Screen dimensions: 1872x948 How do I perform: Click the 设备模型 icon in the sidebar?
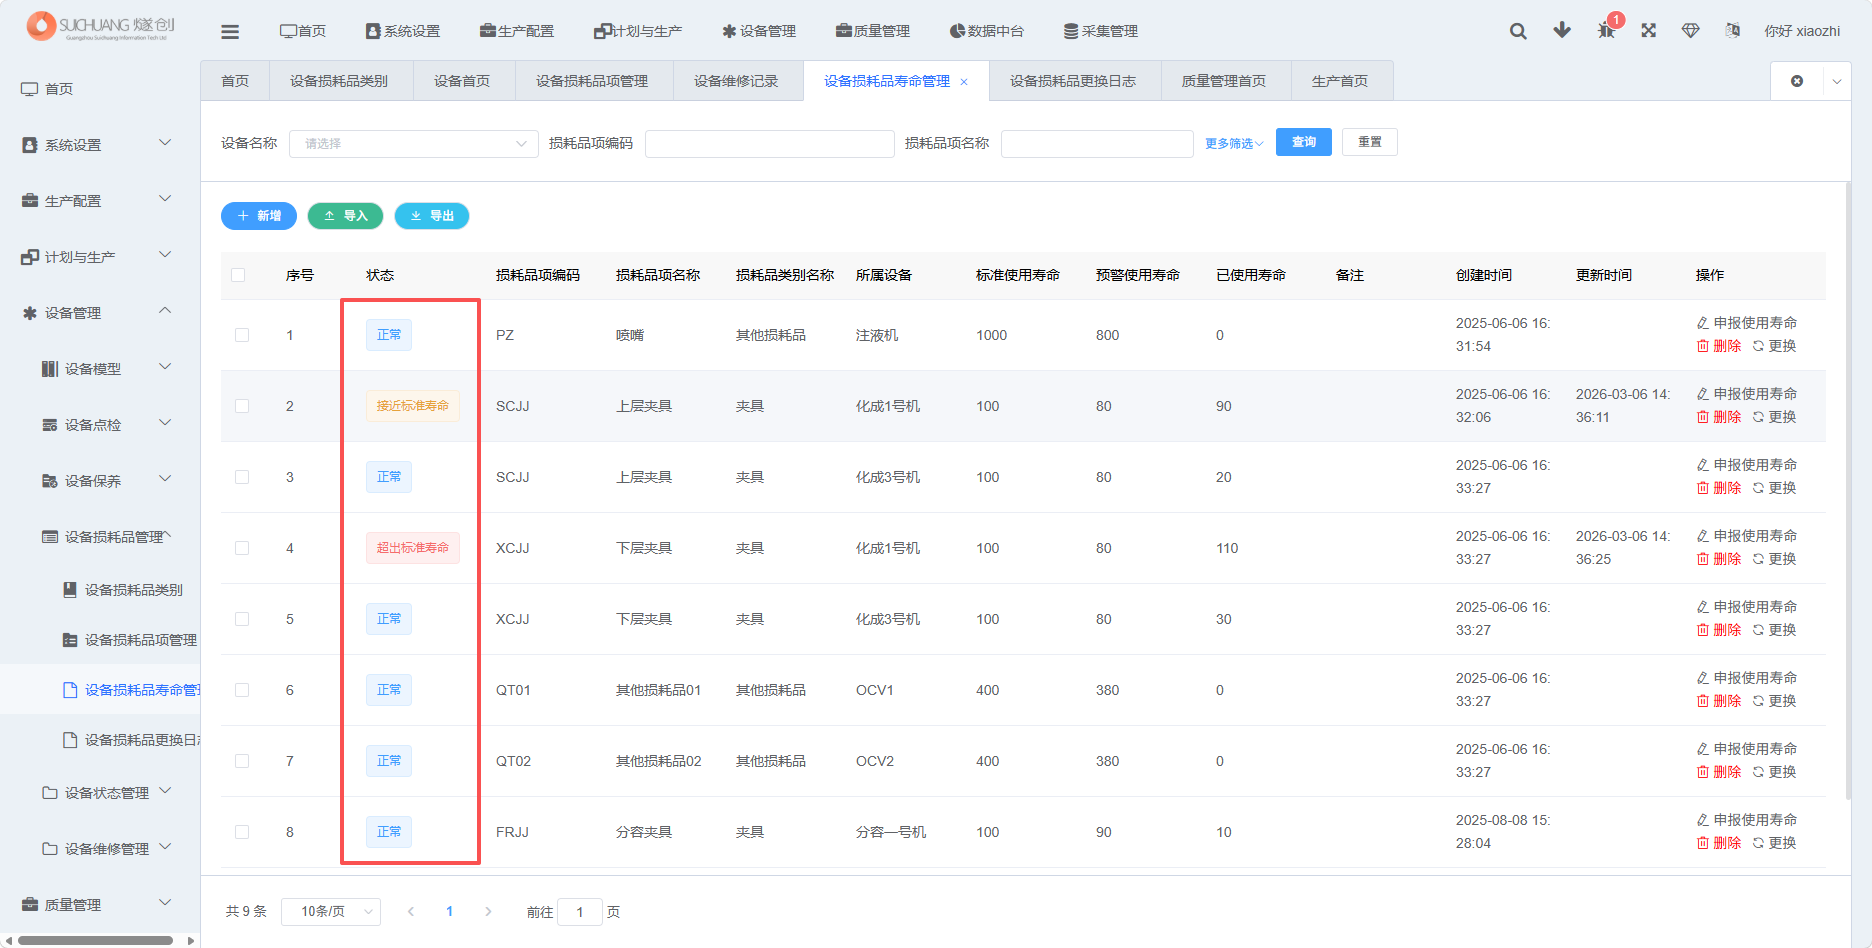tap(50, 369)
